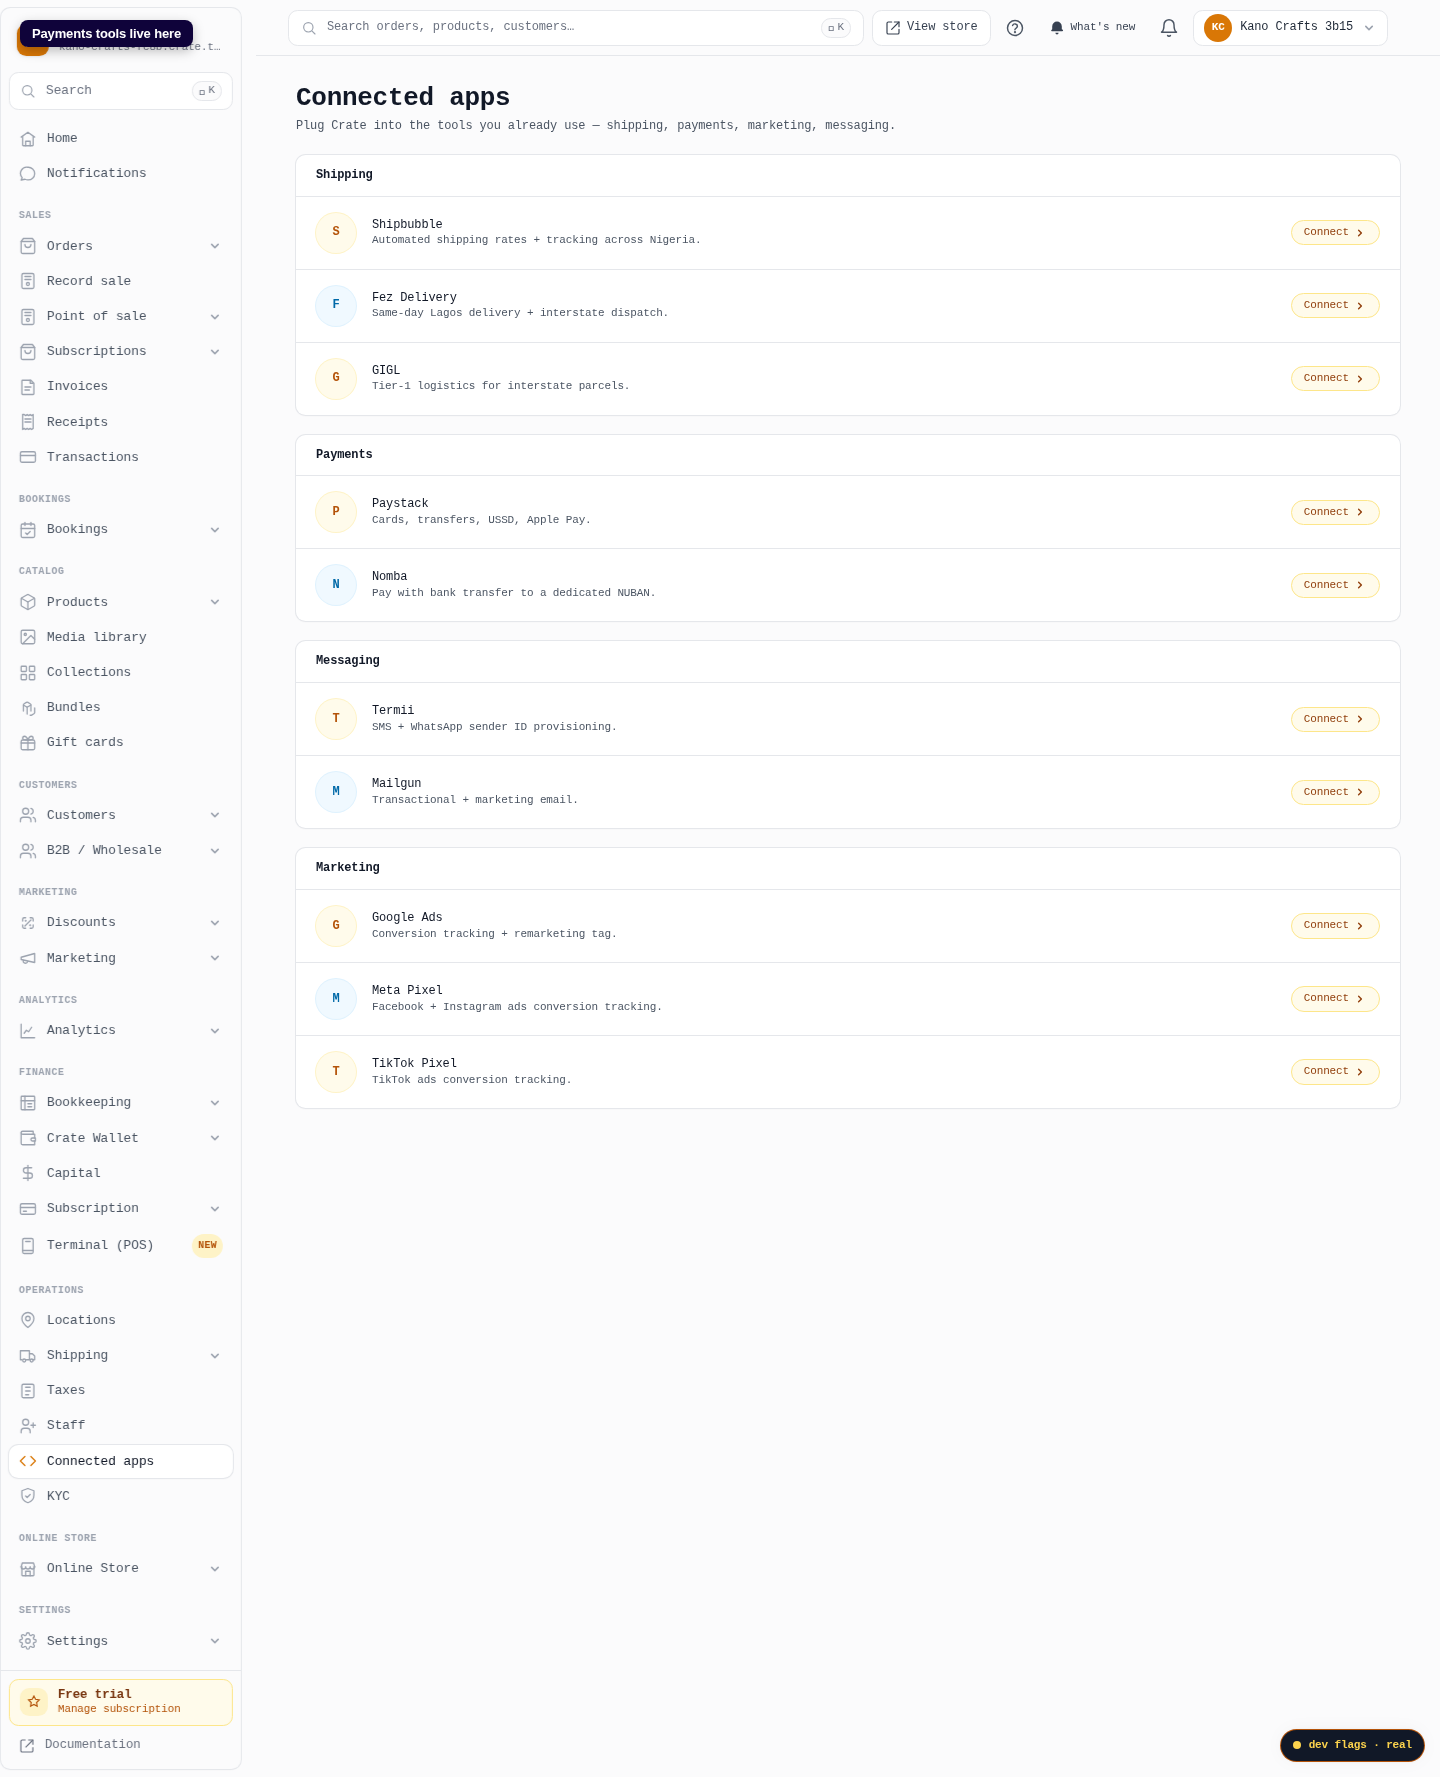
Task: Click the Bundles icon in sidebar
Action: pos(28,708)
